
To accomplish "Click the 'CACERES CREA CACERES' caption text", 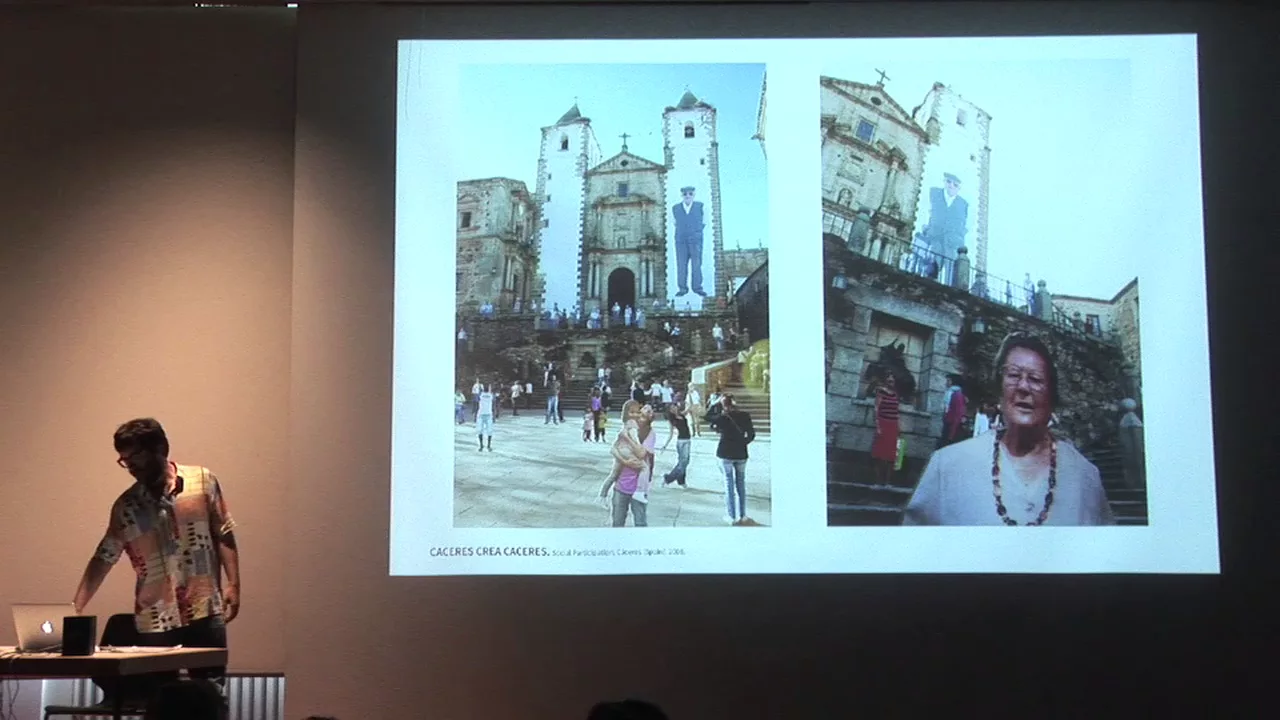I will (x=489, y=551).
